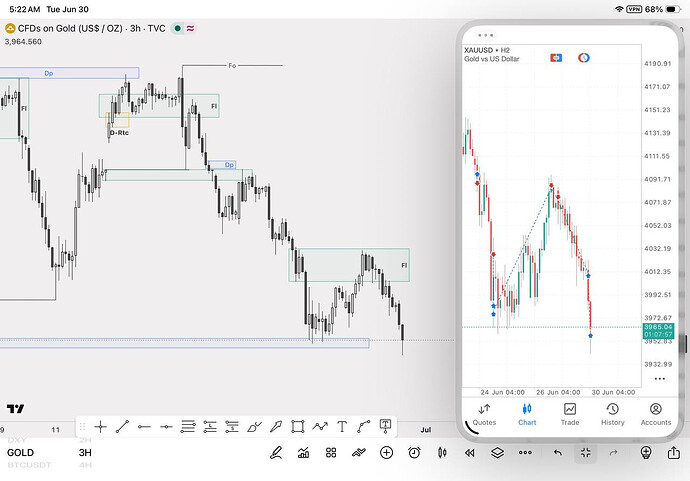
Task: Toggle the pink wave indicator badge
Action: click(x=190, y=29)
